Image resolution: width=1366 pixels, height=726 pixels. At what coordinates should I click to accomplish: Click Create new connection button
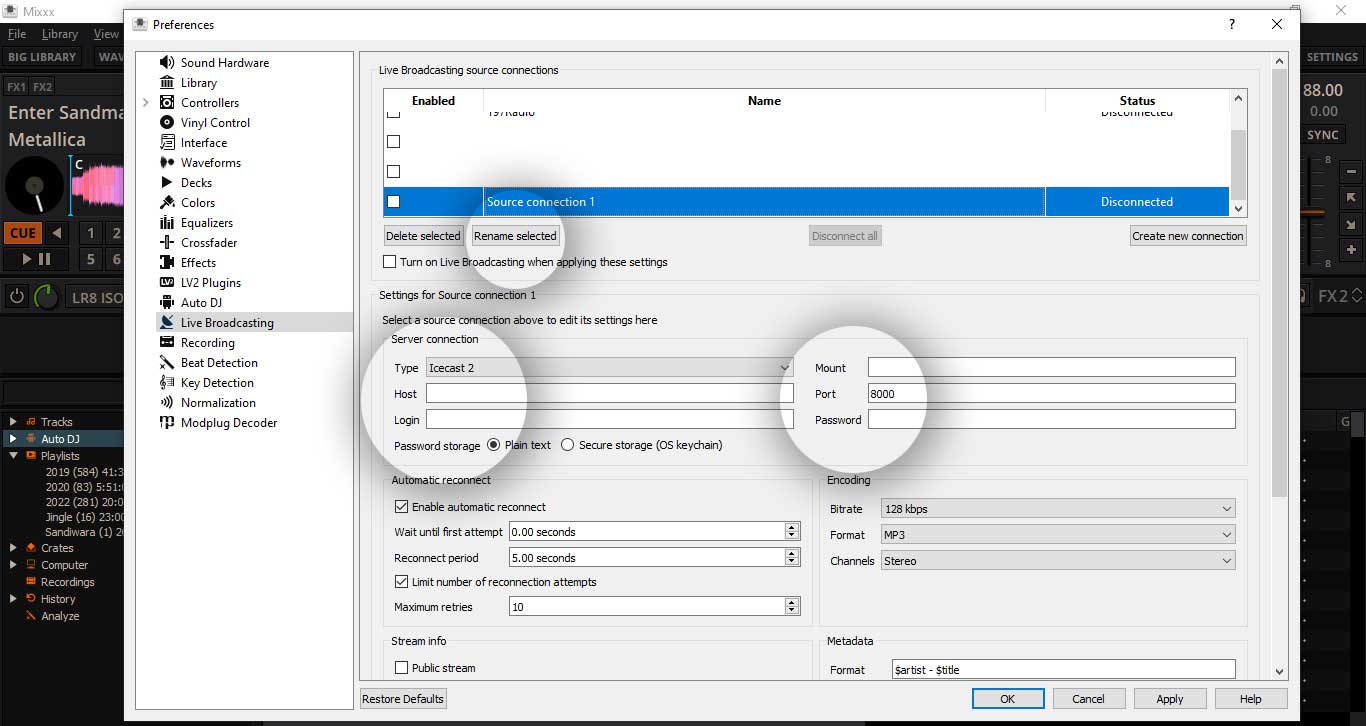(1188, 236)
